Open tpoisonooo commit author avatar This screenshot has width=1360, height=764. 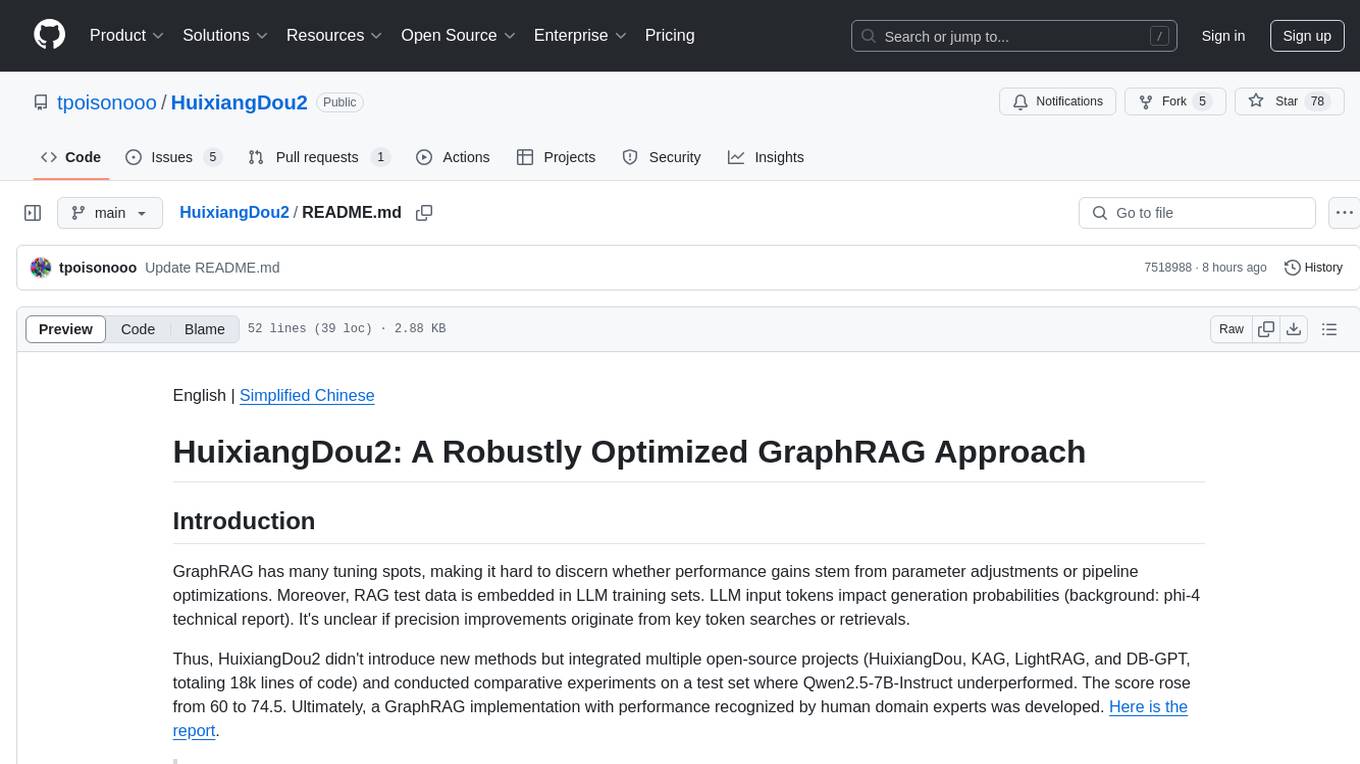point(41,267)
